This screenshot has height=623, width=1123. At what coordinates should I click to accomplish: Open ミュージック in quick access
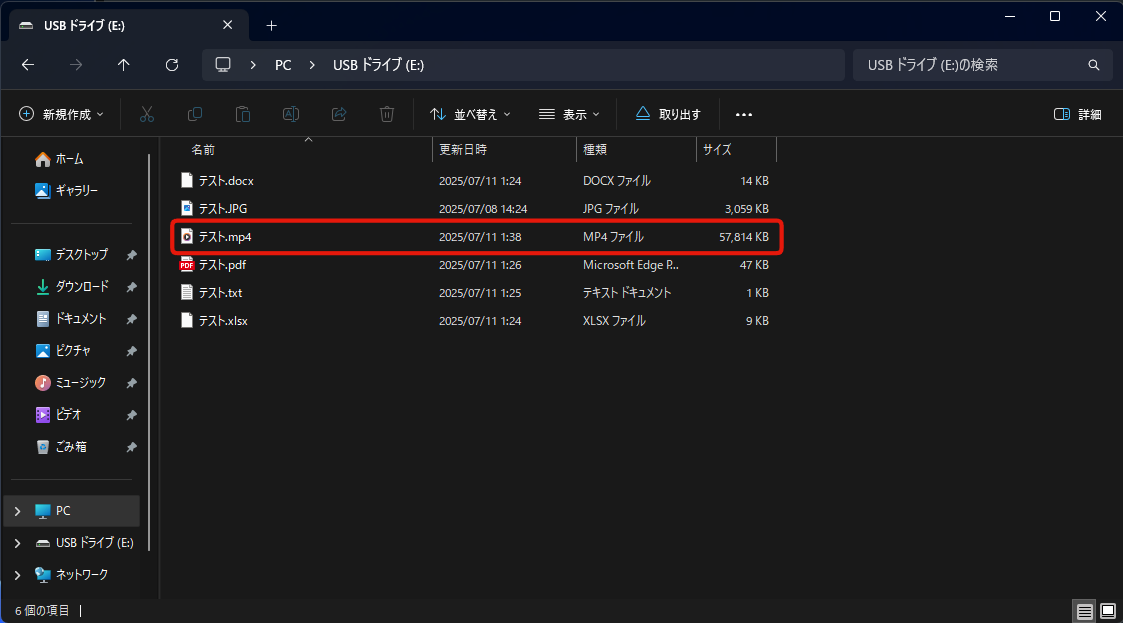pyautogui.click(x=70, y=382)
